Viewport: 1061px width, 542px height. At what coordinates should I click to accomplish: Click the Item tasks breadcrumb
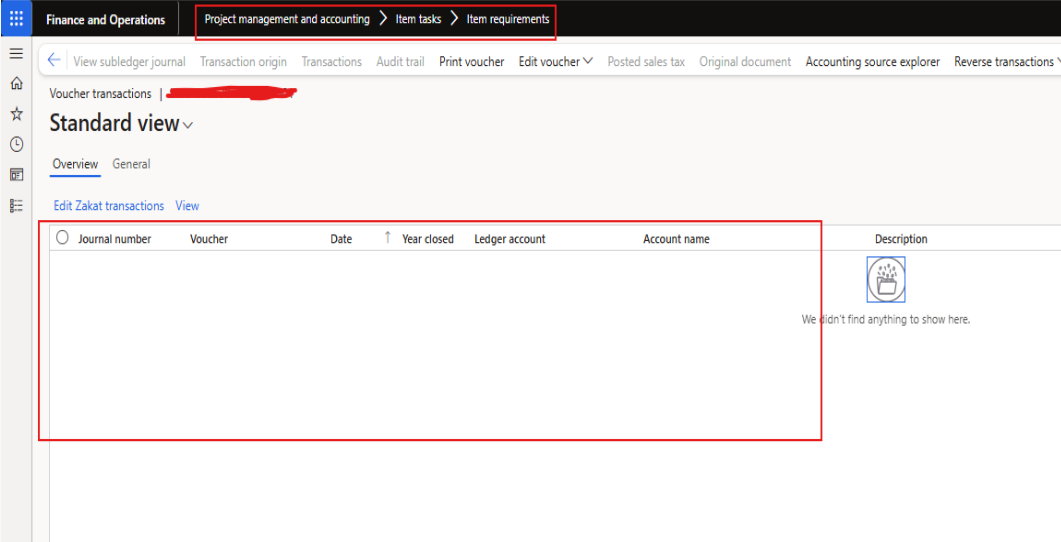tap(418, 19)
